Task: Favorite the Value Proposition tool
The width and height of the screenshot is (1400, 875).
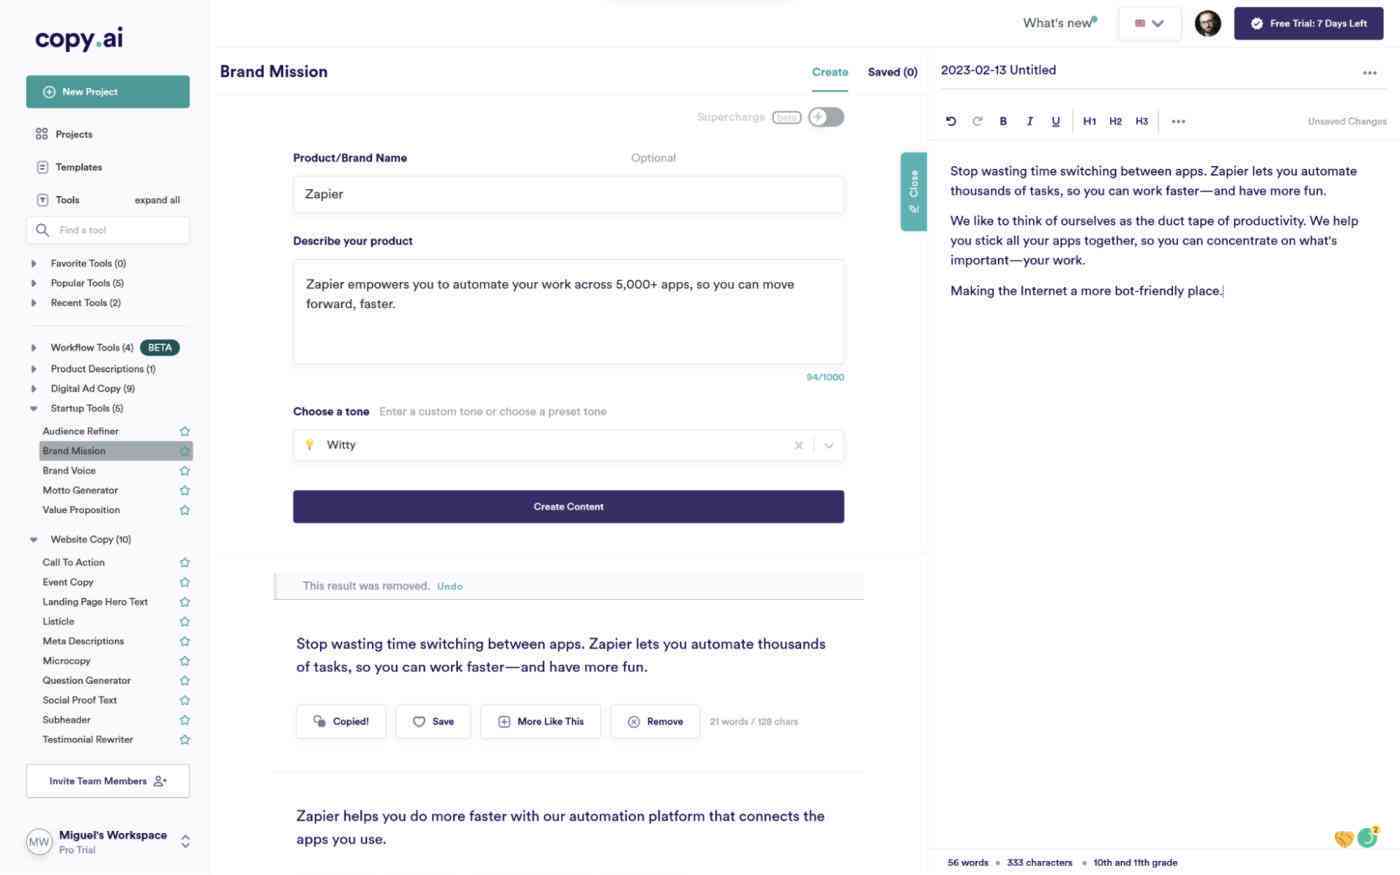Action: pos(184,510)
